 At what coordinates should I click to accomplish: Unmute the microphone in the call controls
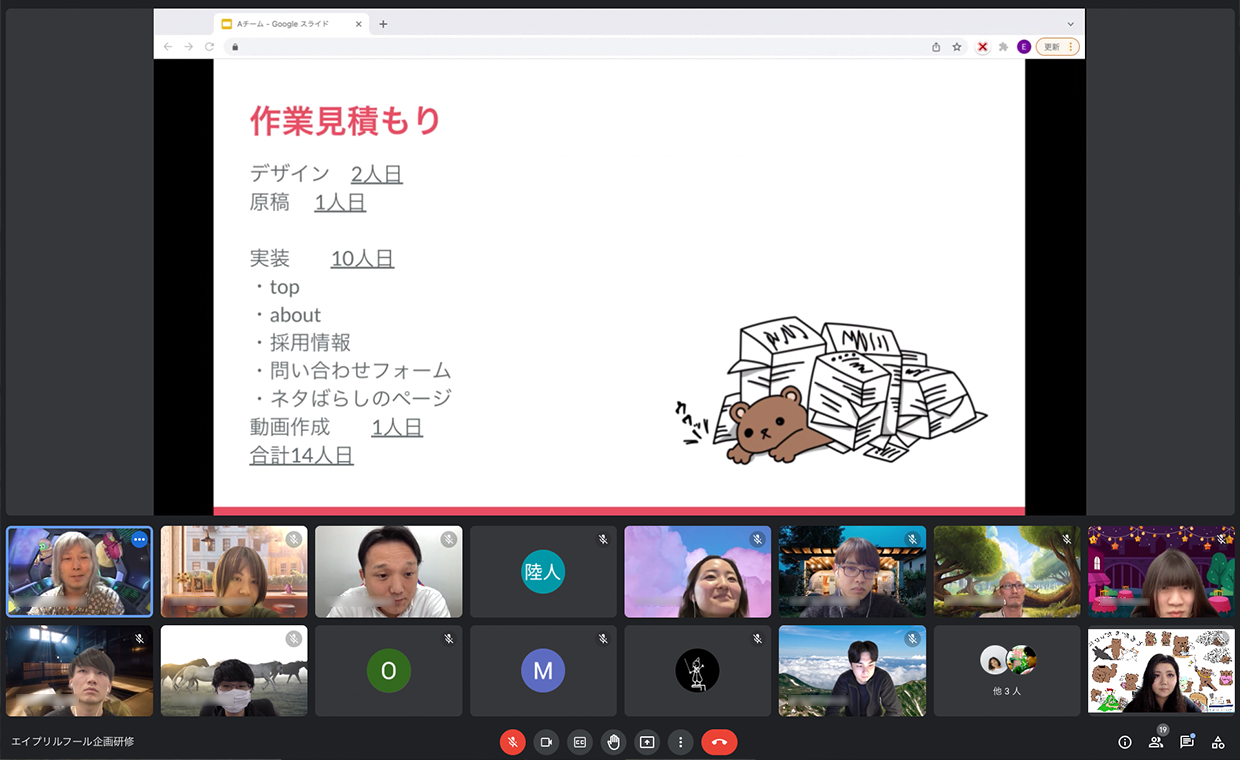[512, 742]
